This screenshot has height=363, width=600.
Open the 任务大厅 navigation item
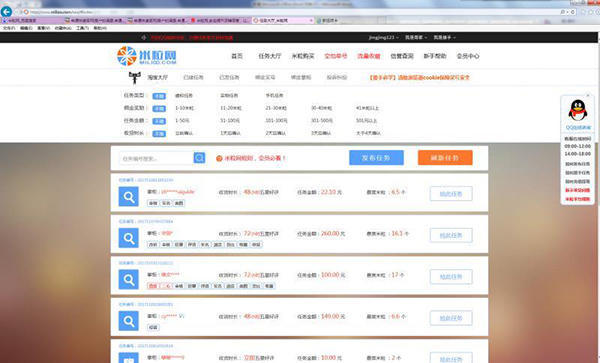(269, 56)
